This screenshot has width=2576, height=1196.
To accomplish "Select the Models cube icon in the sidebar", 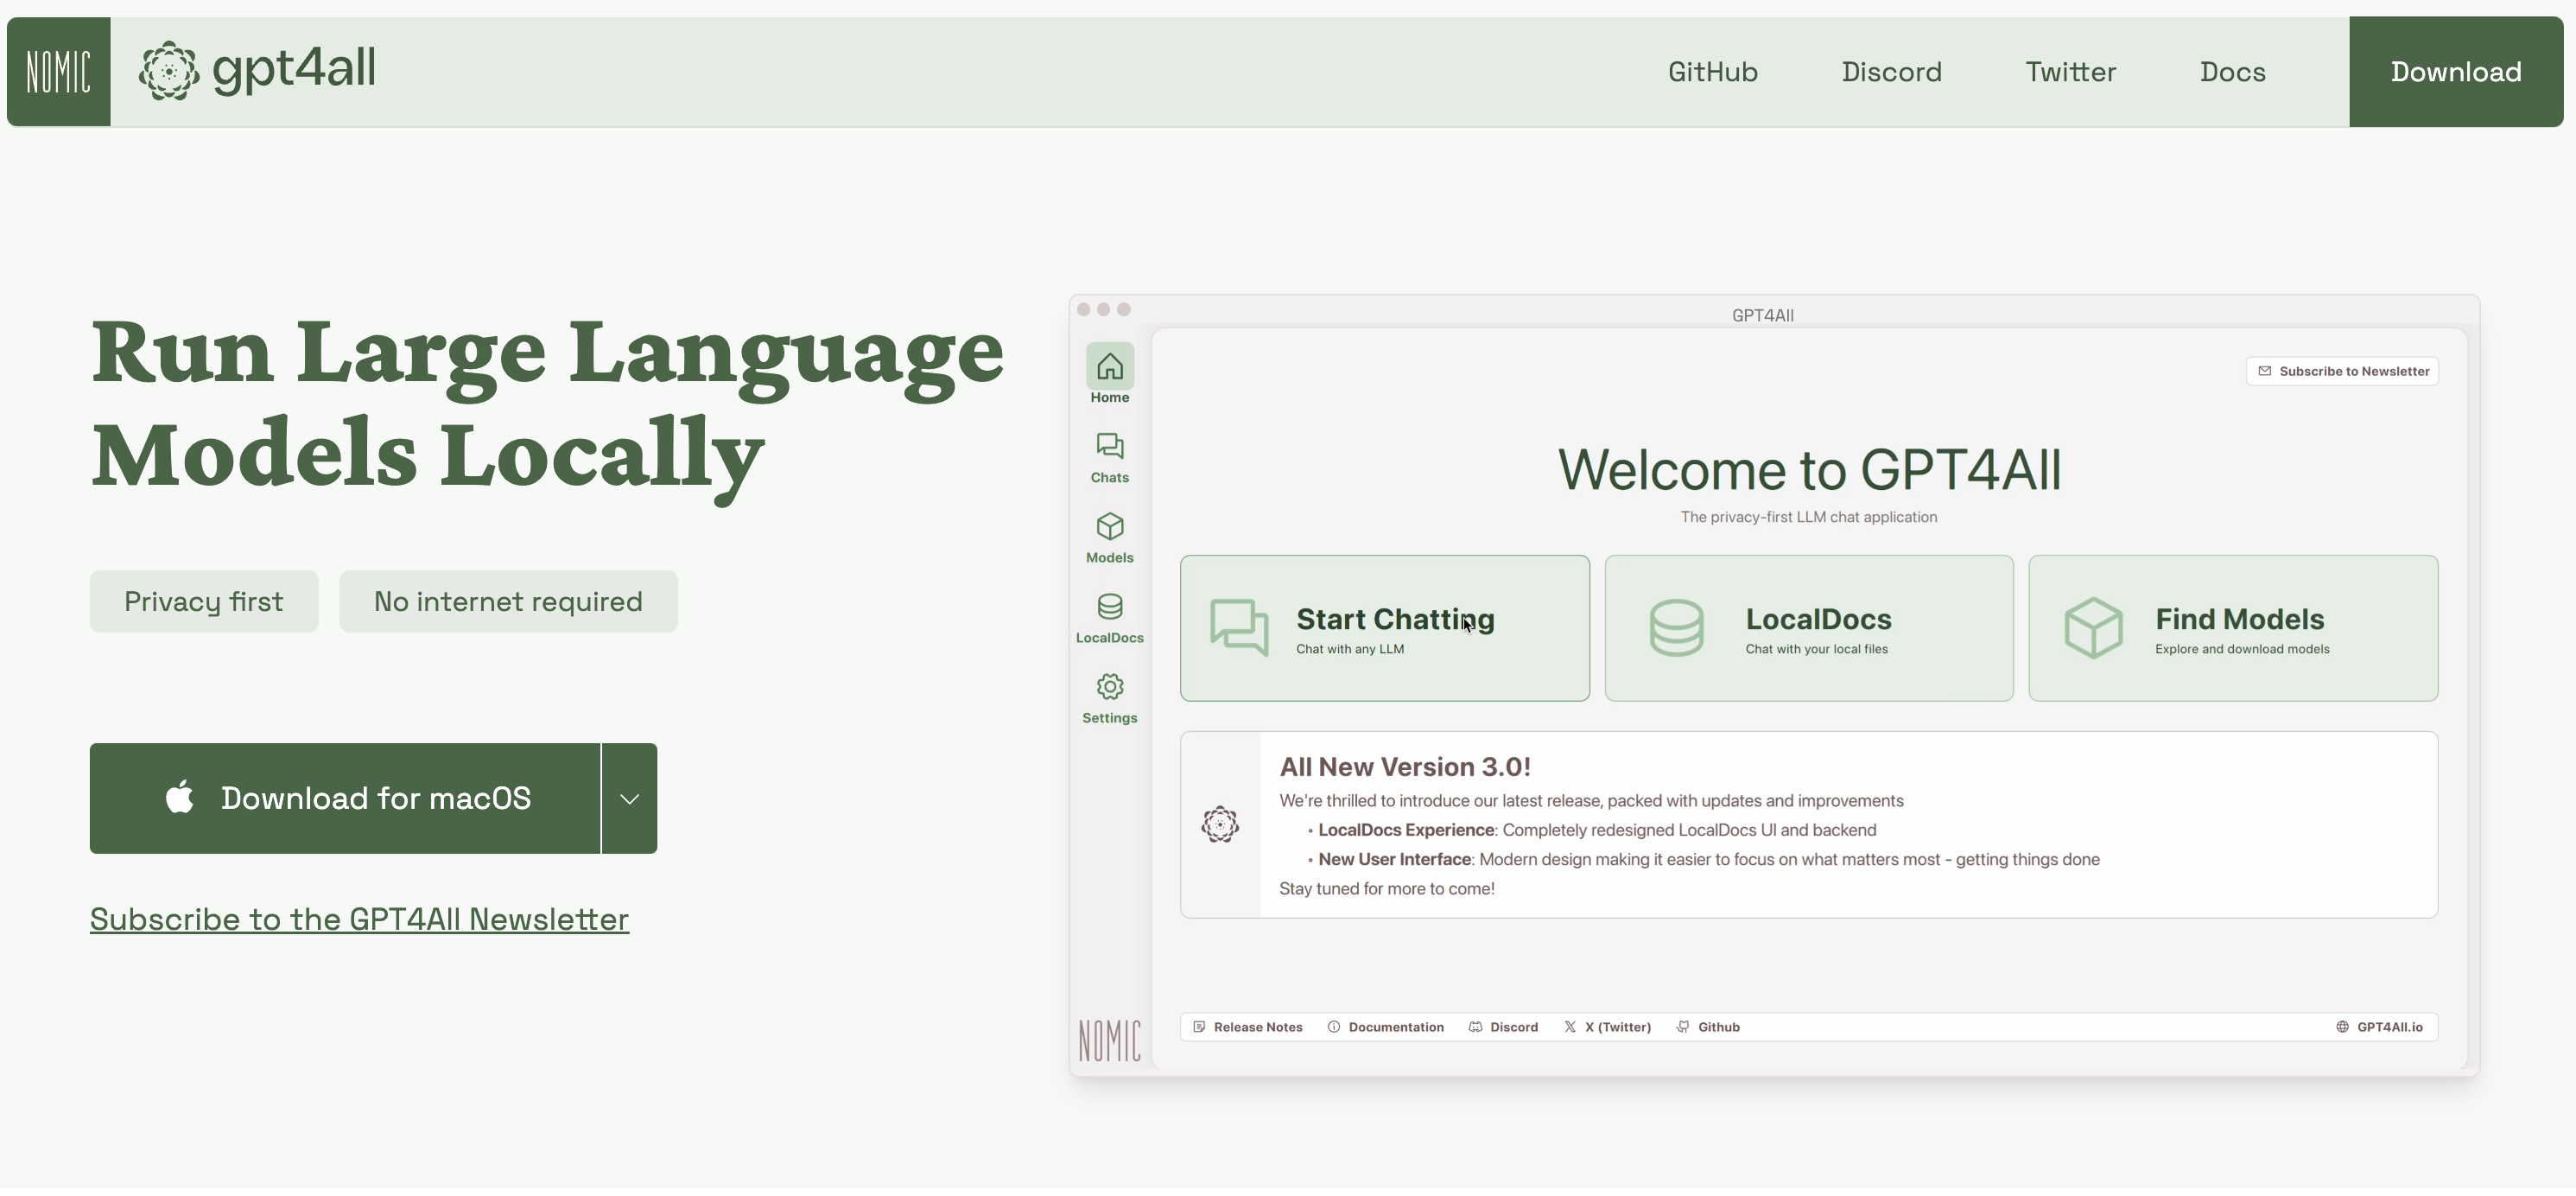I will (1110, 527).
